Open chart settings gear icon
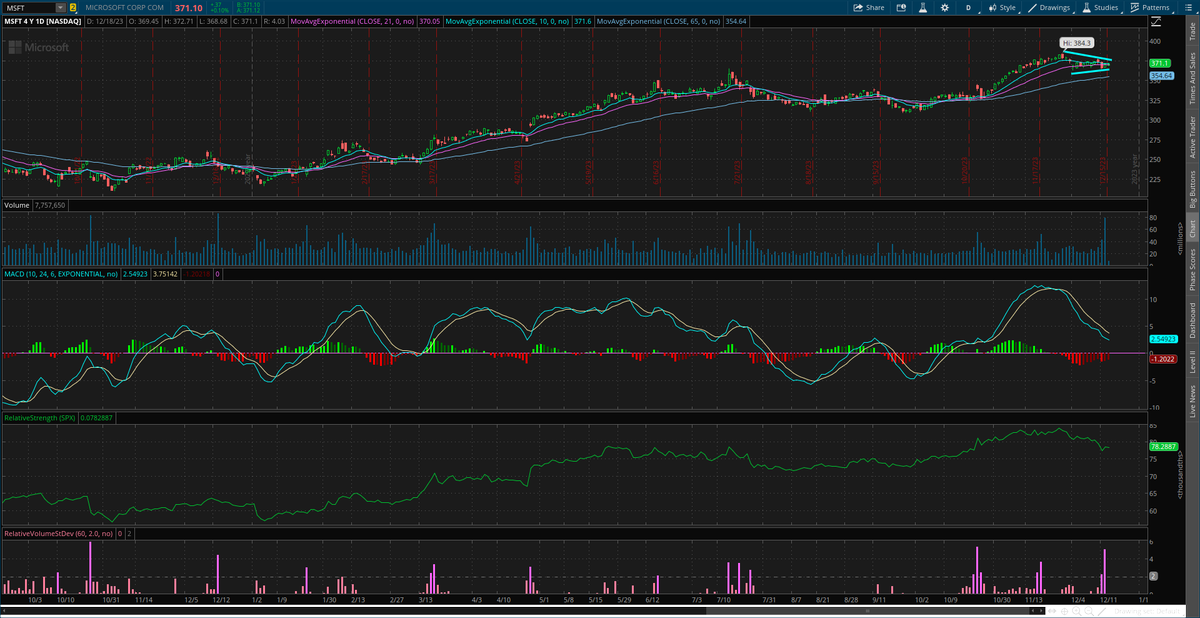The image size is (1200, 618). (x=945, y=7)
